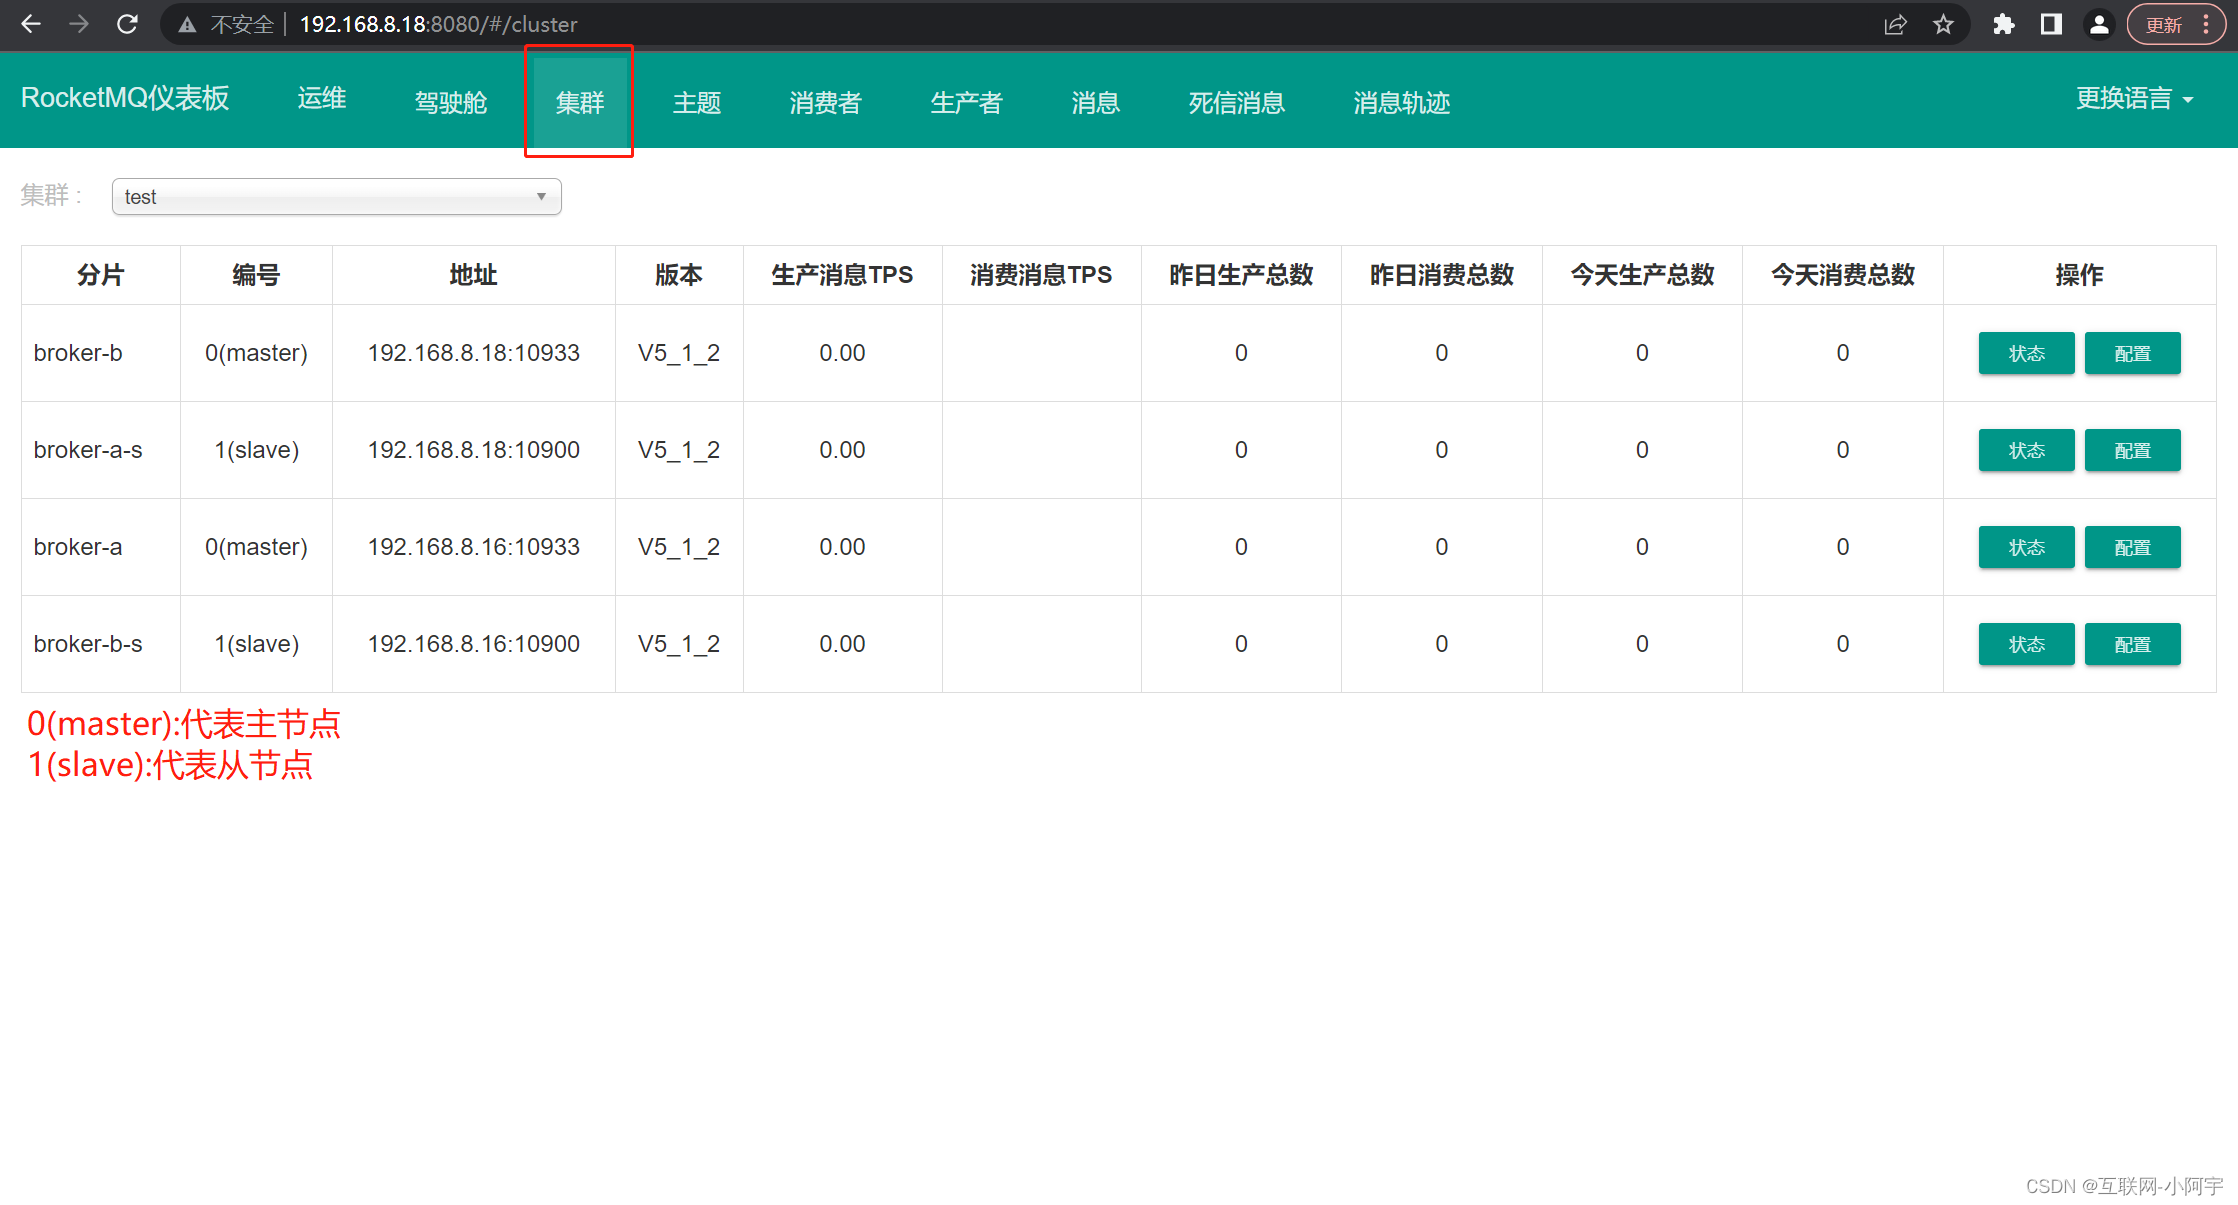Click the 0(master) cell in broker-a row
Viewport: 2238px width, 1205px height.
(x=256, y=547)
